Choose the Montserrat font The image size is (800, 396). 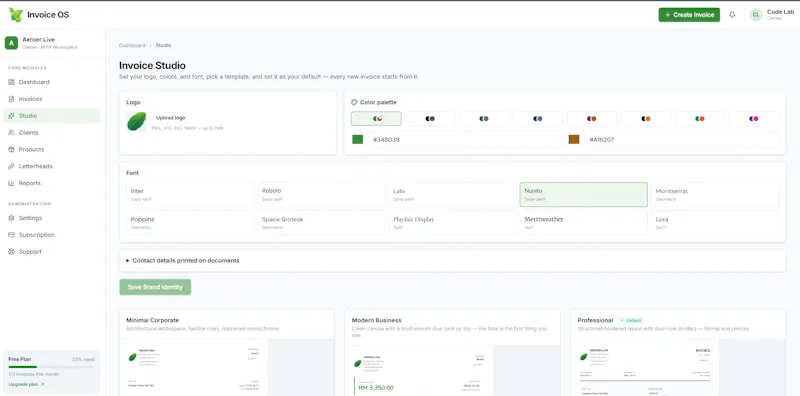(715, 194)
